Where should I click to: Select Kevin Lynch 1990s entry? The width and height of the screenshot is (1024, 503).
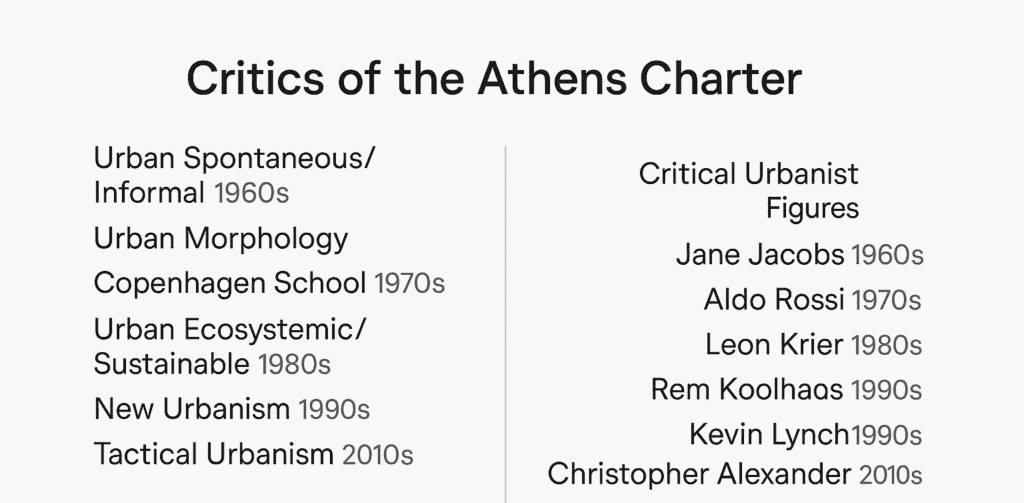[805, 435]
